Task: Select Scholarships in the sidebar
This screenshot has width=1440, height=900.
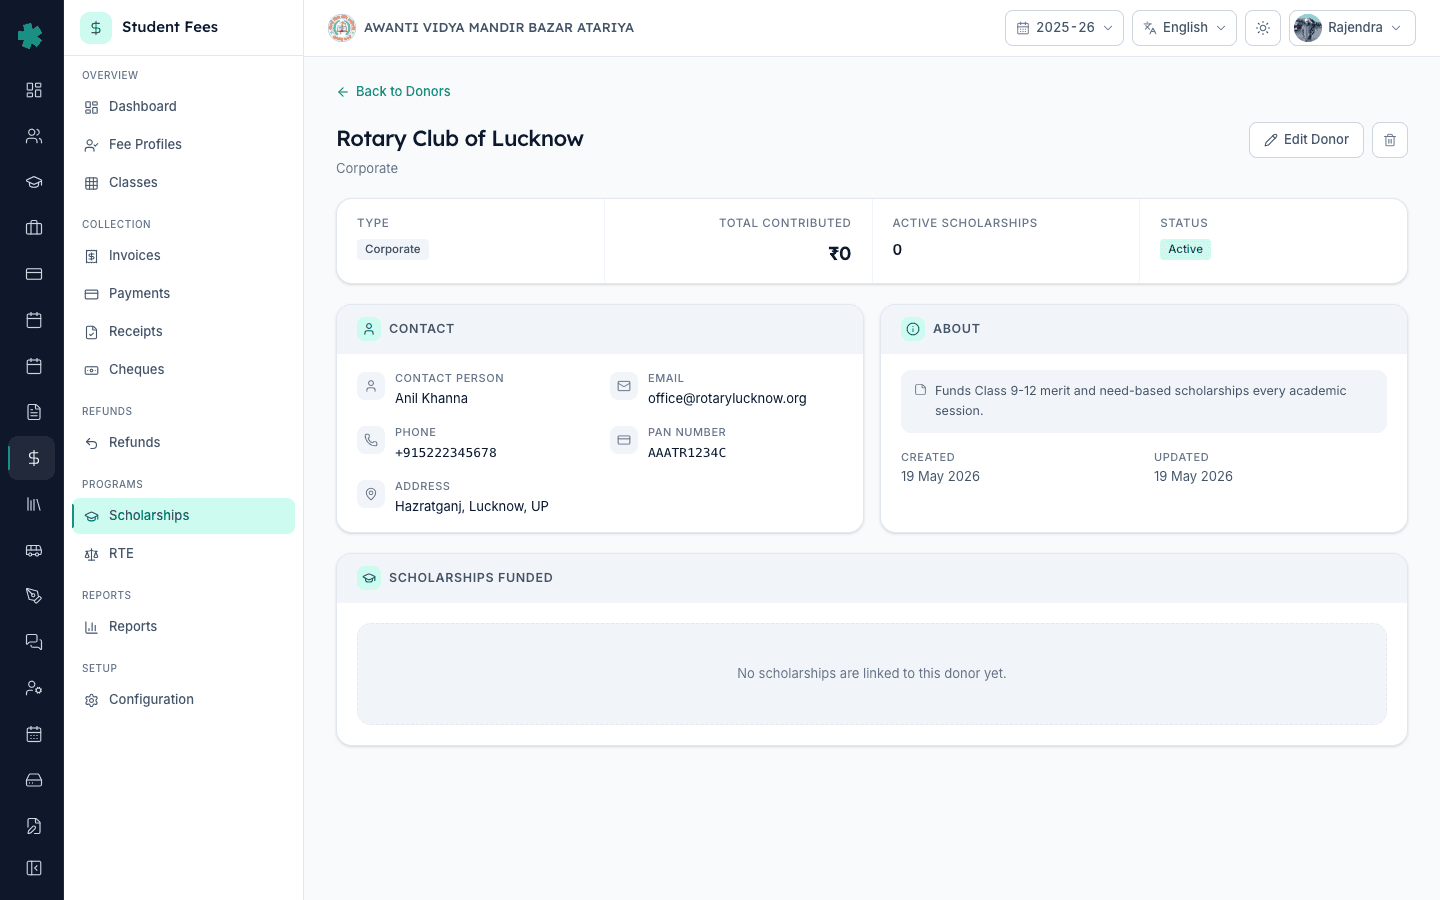Action: (183, 516)
